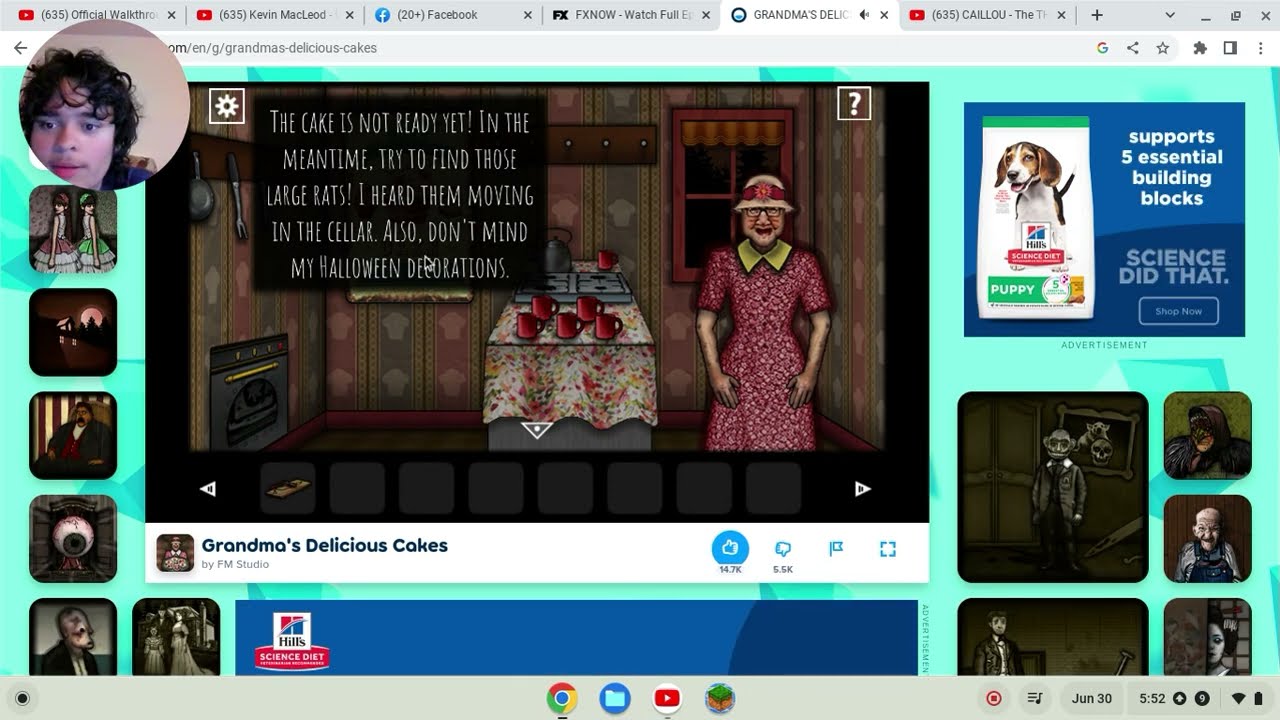Open the Hill's bottom banner advertisement
Image resolution: width=1280 pixels, height=720 pixels.
576,637
